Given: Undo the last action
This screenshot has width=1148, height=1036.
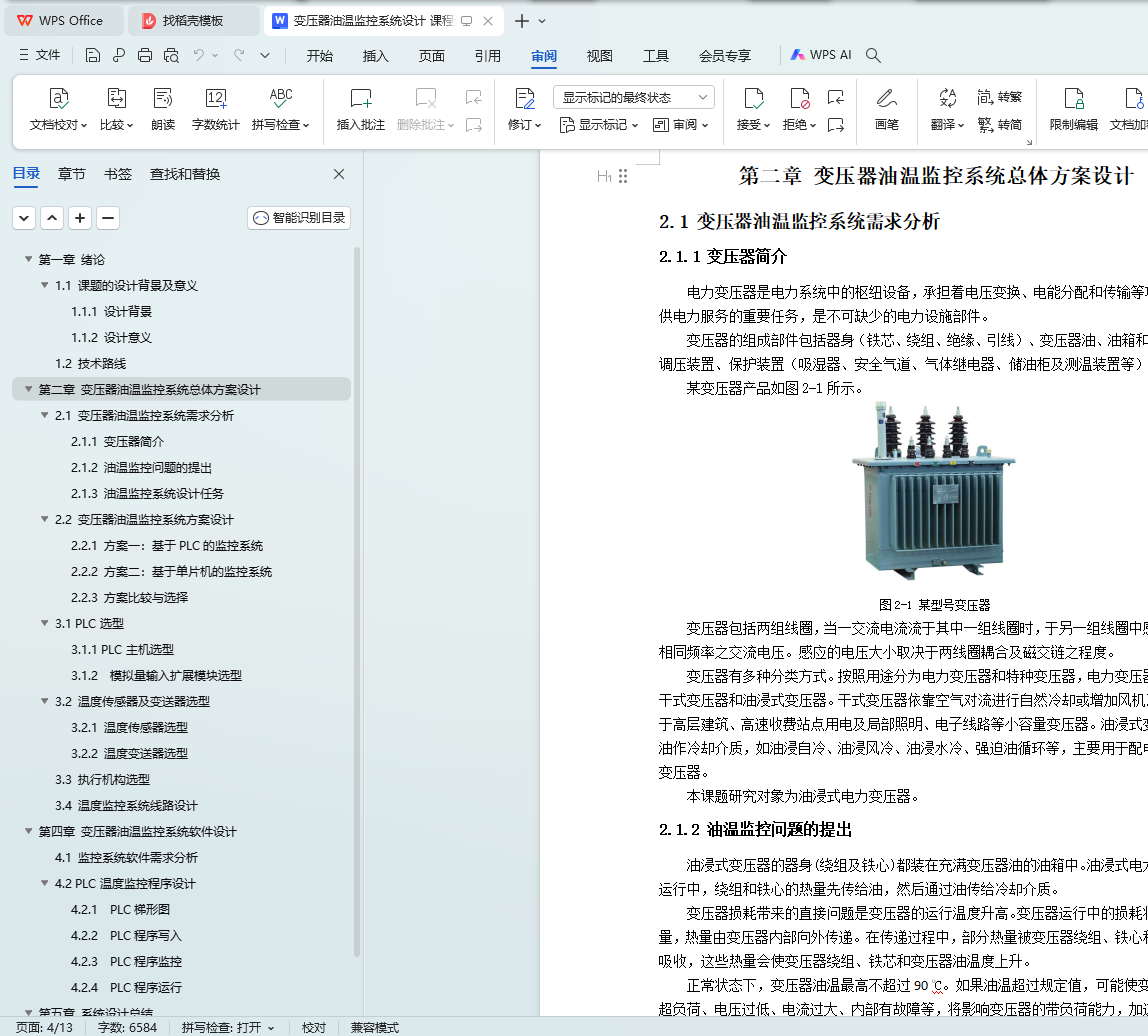Looking at the screenshot, I should (x=198, y=55).
